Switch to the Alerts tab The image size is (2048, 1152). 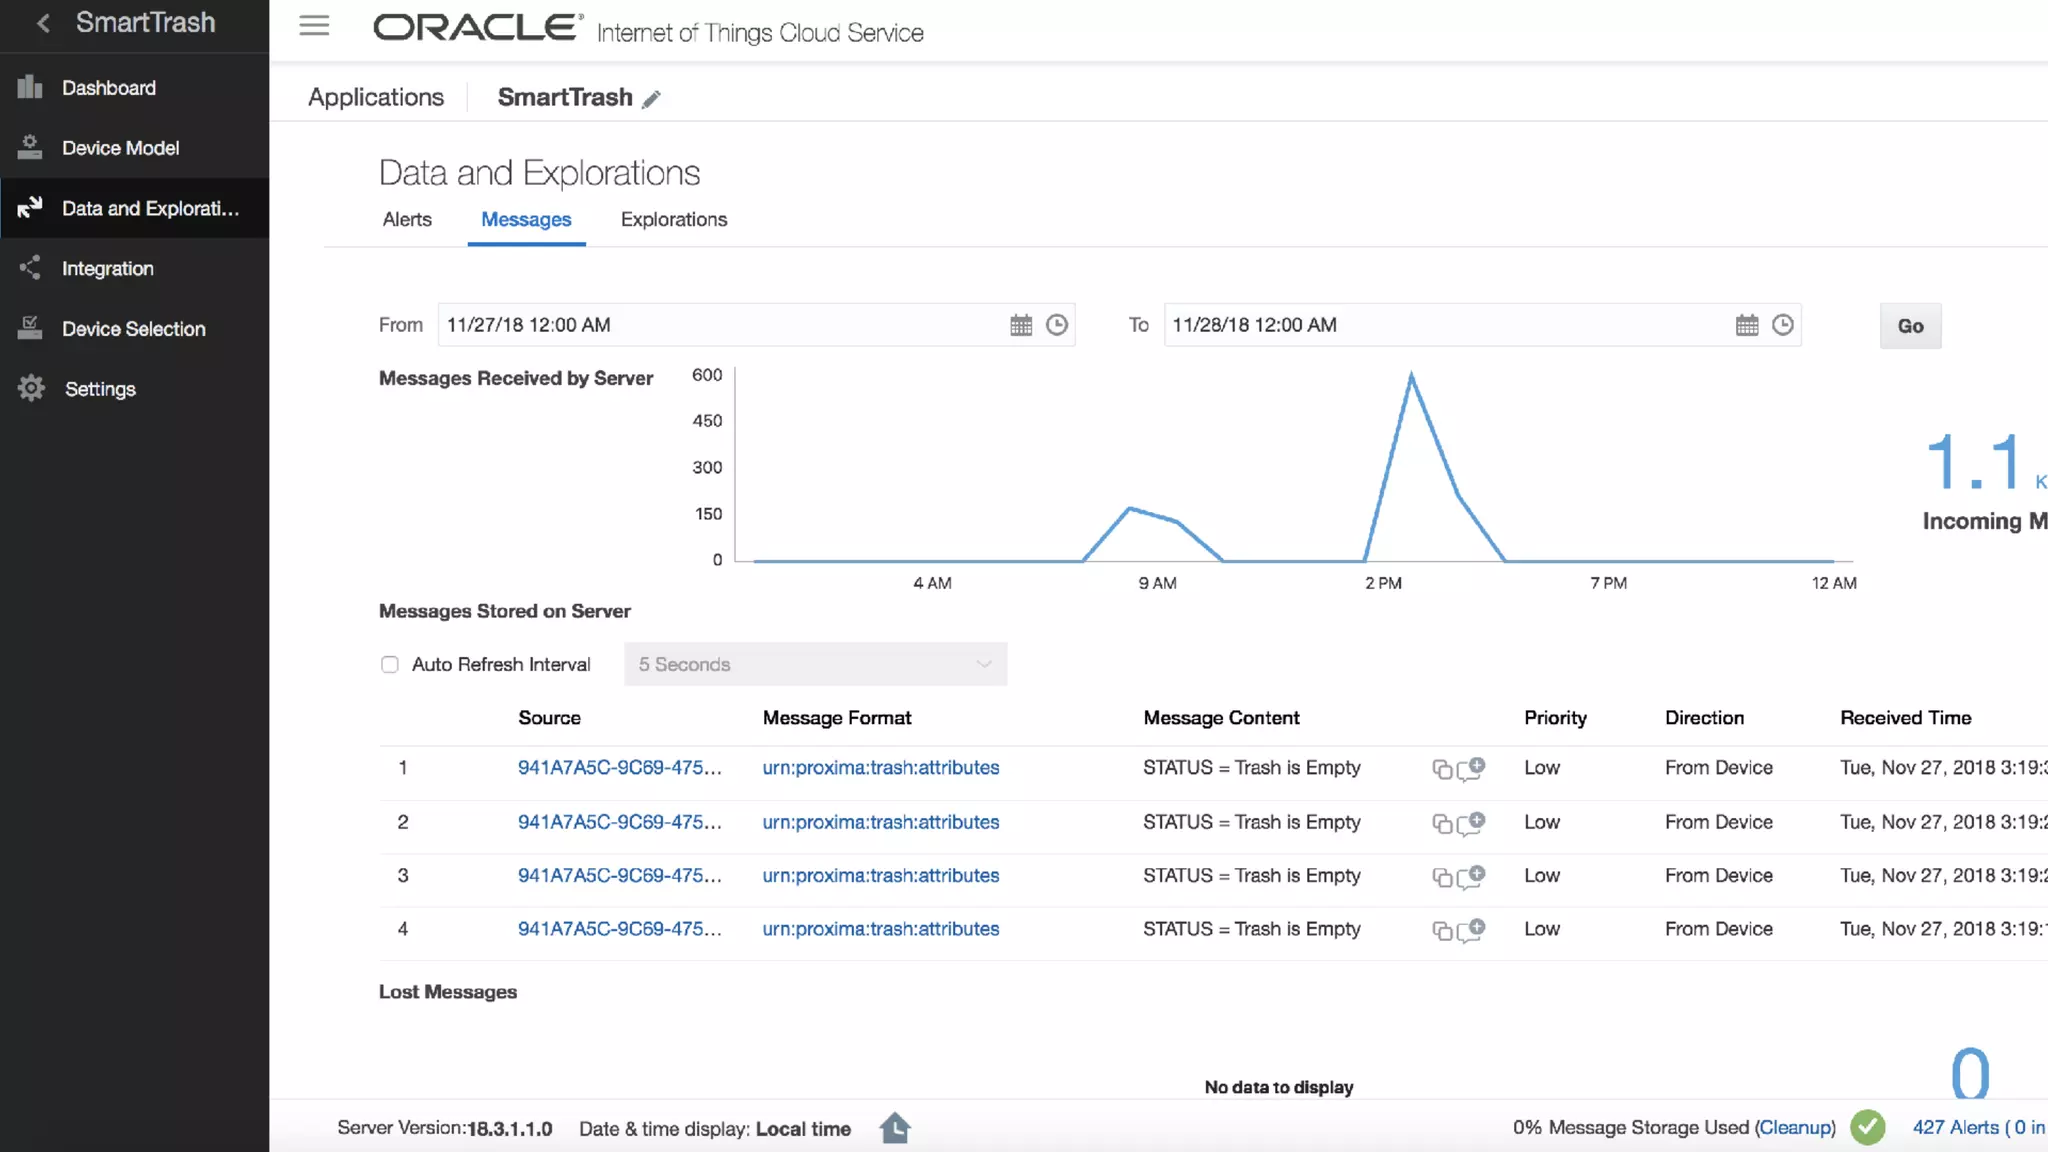407,220
